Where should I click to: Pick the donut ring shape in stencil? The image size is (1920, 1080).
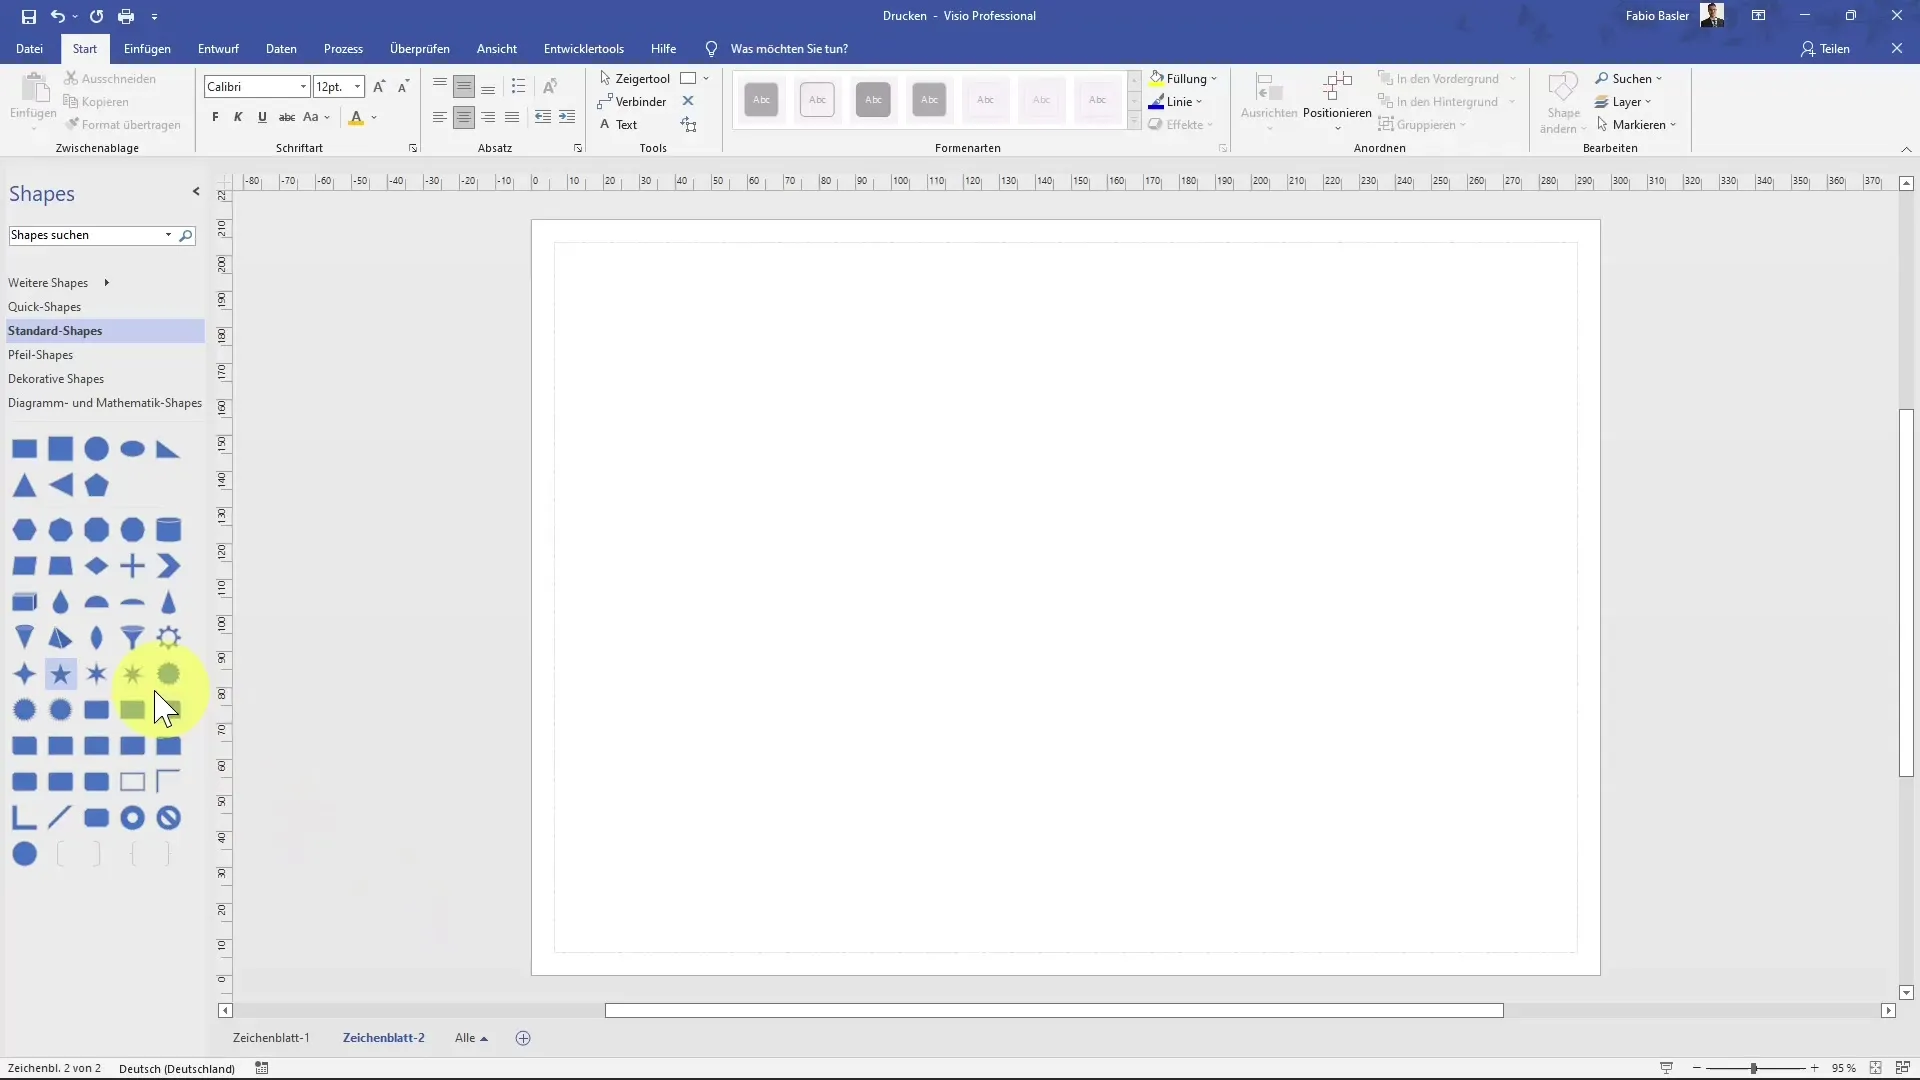[x=133, y=817]
